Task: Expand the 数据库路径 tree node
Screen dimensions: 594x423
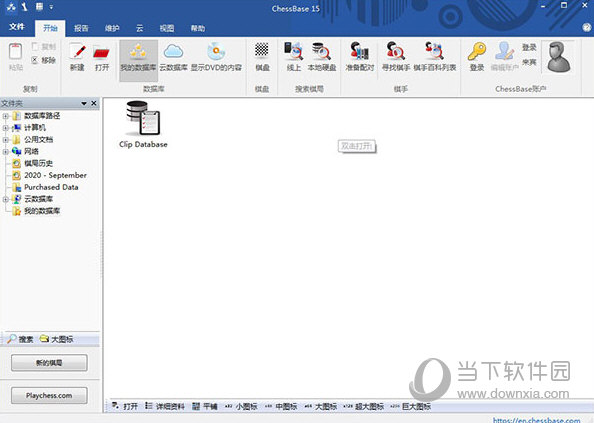Action: click(x=6, y=116)
